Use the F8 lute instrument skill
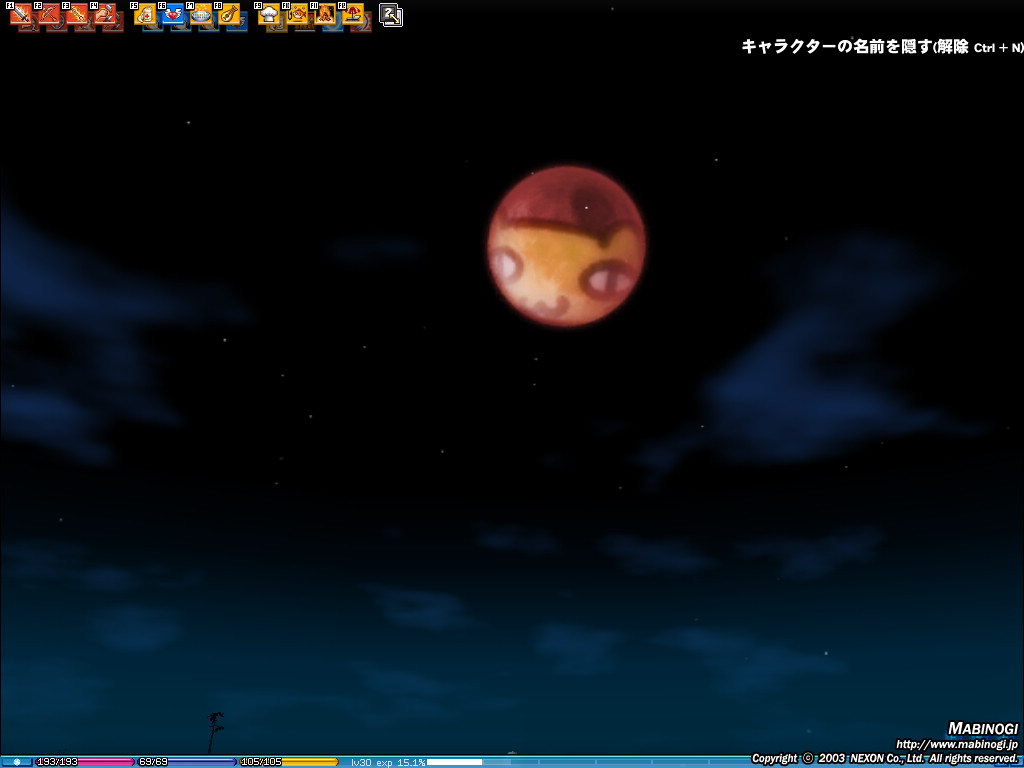The height and width of the screenshot is (768, 1024). point(229,15)
